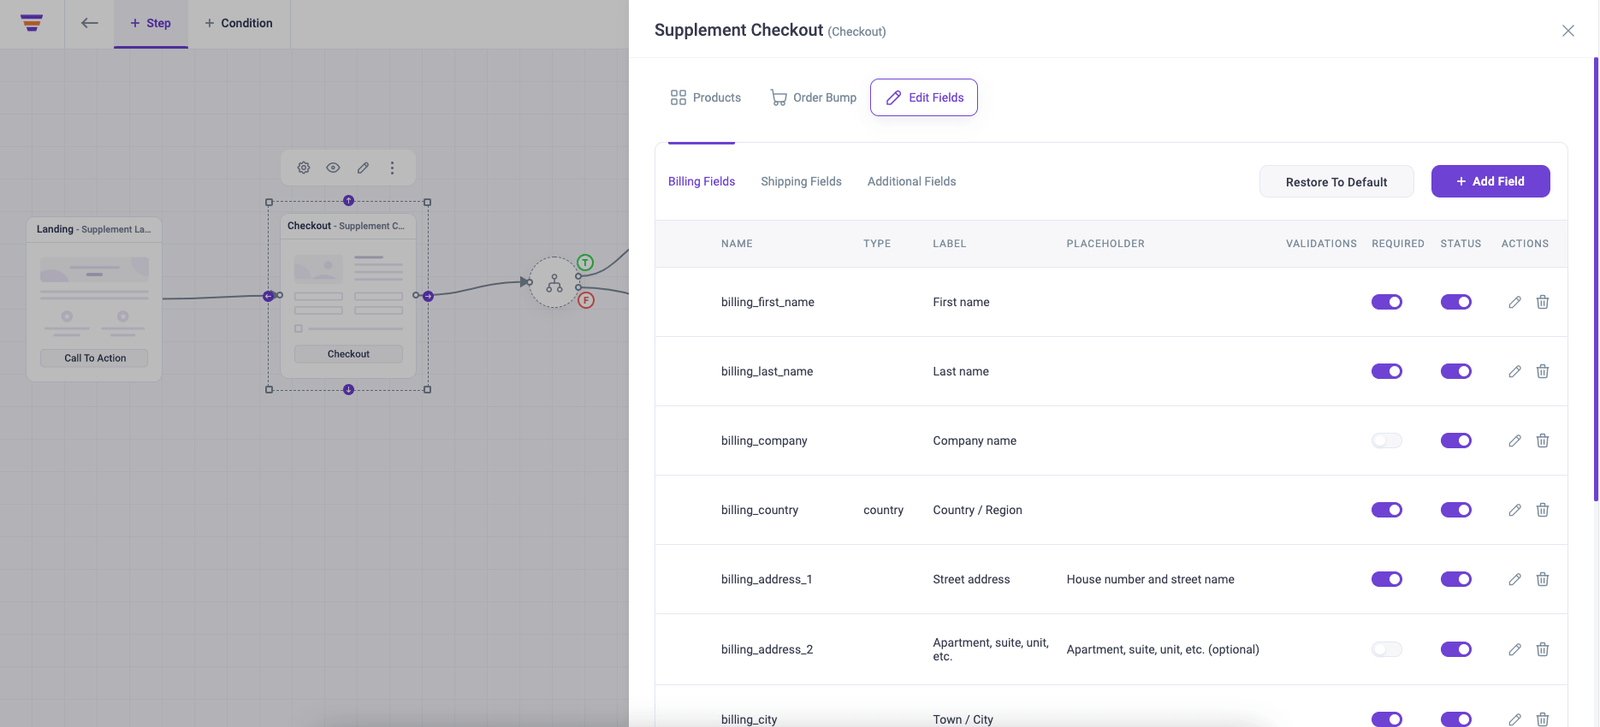Switch to Shipping Fields tab
Image resolution: width=1600 pixels, height=727 pixels.
(x=800, y=182)
